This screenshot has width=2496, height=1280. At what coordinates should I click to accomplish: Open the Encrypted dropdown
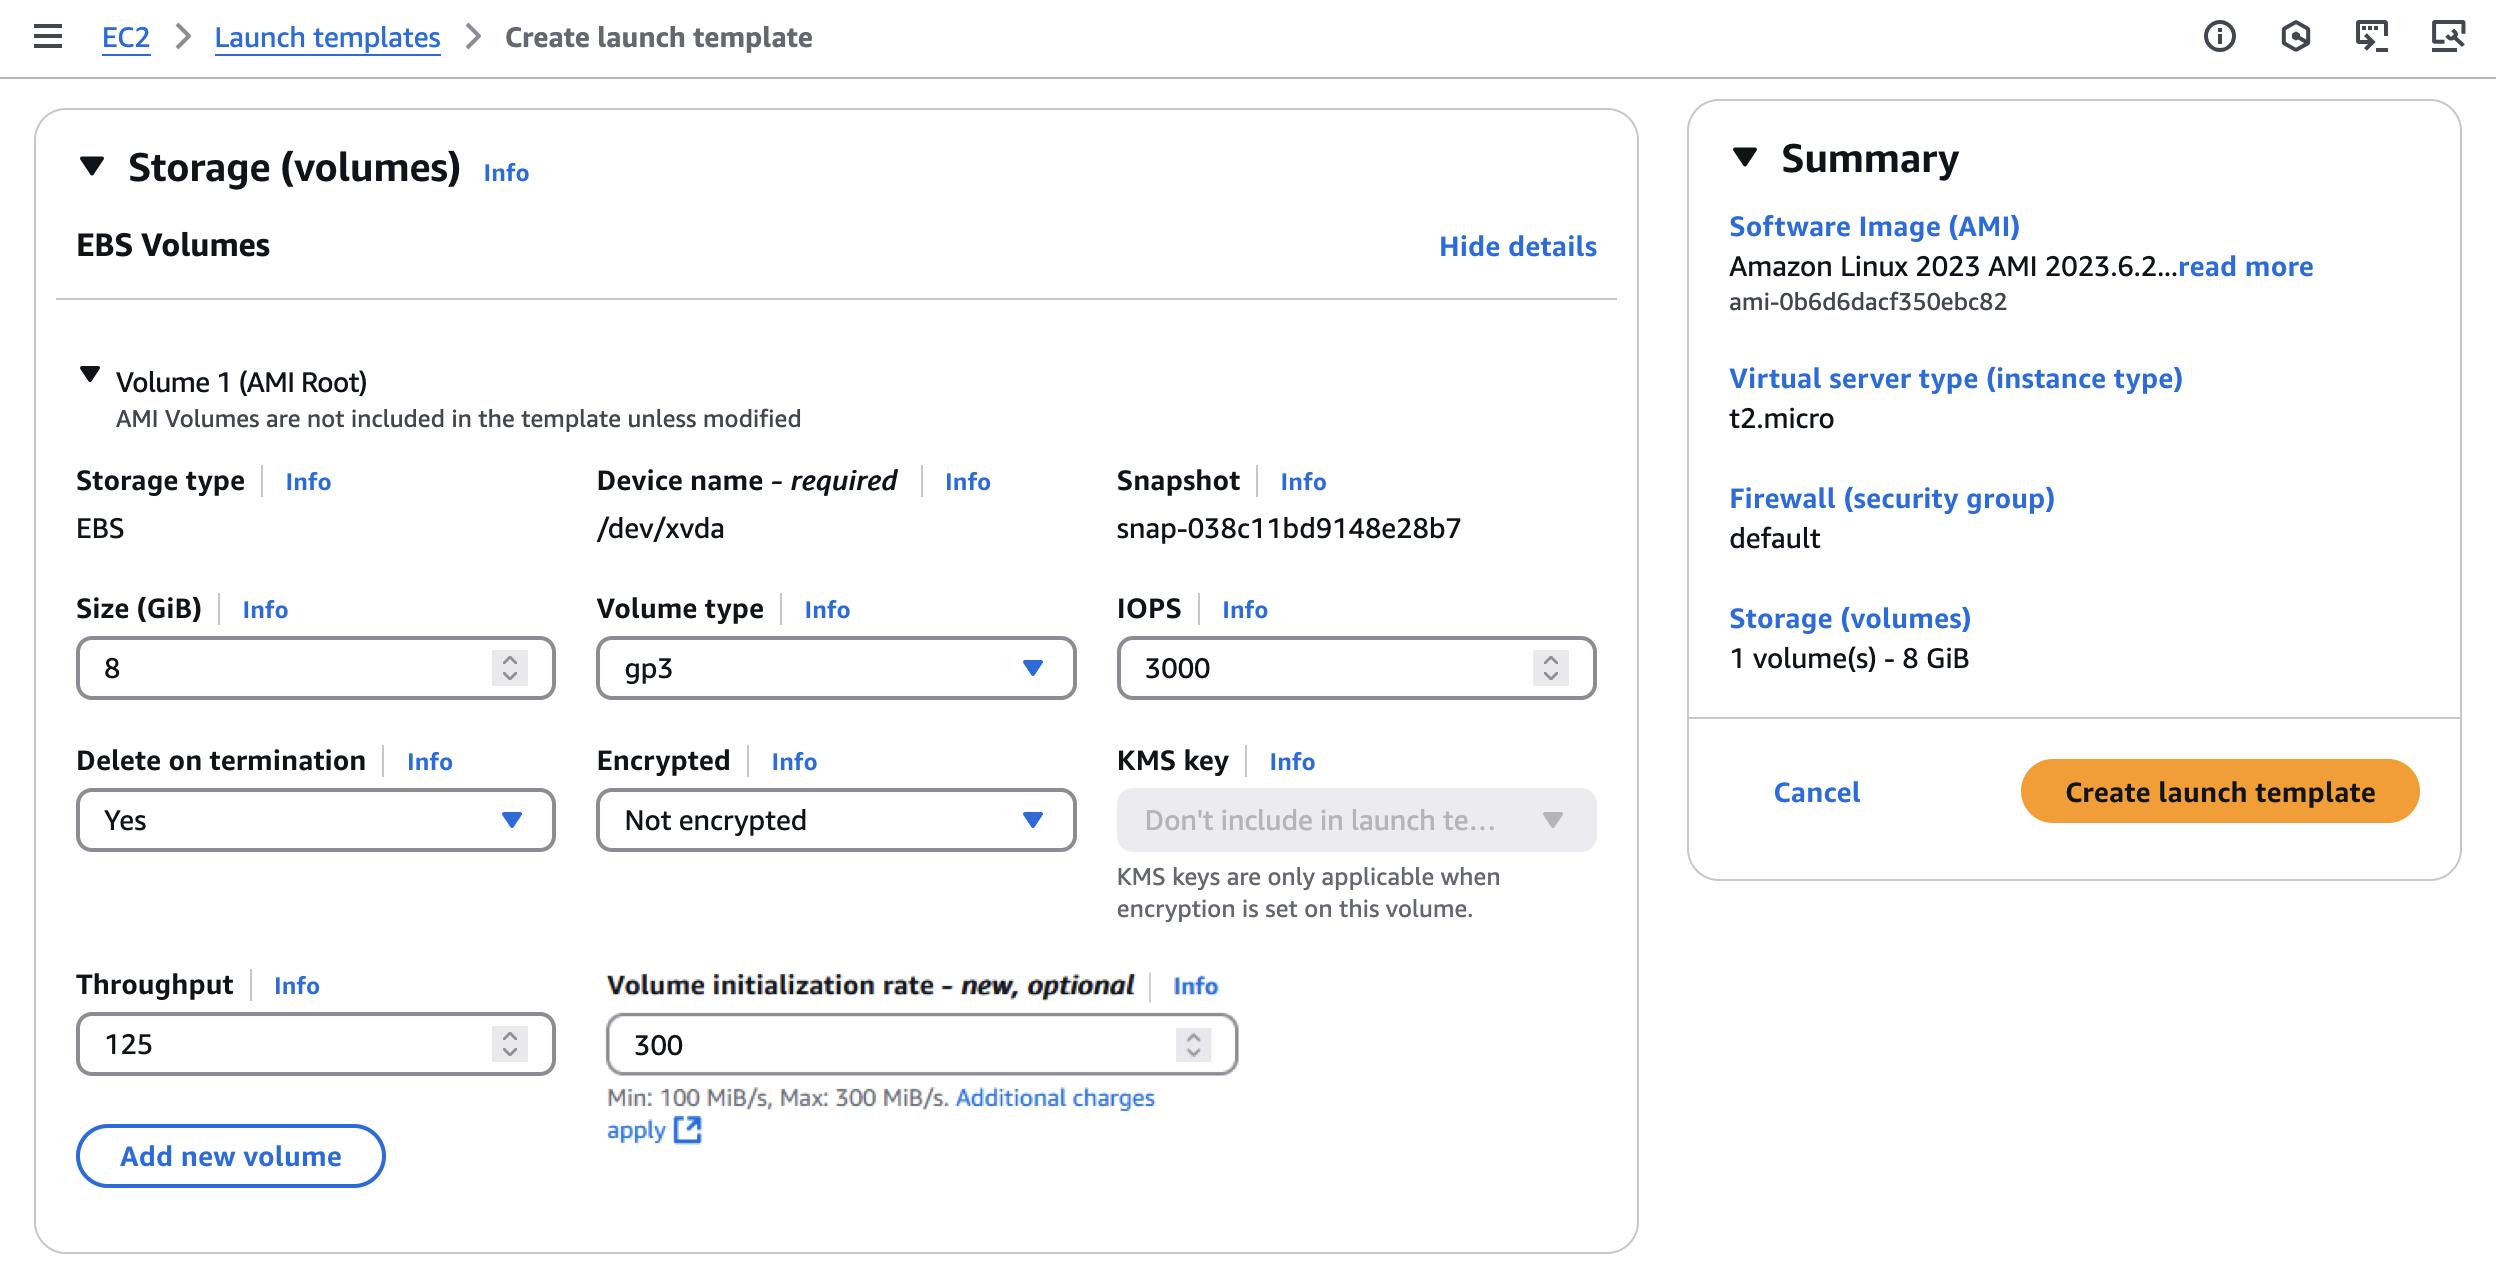point(836,820)
